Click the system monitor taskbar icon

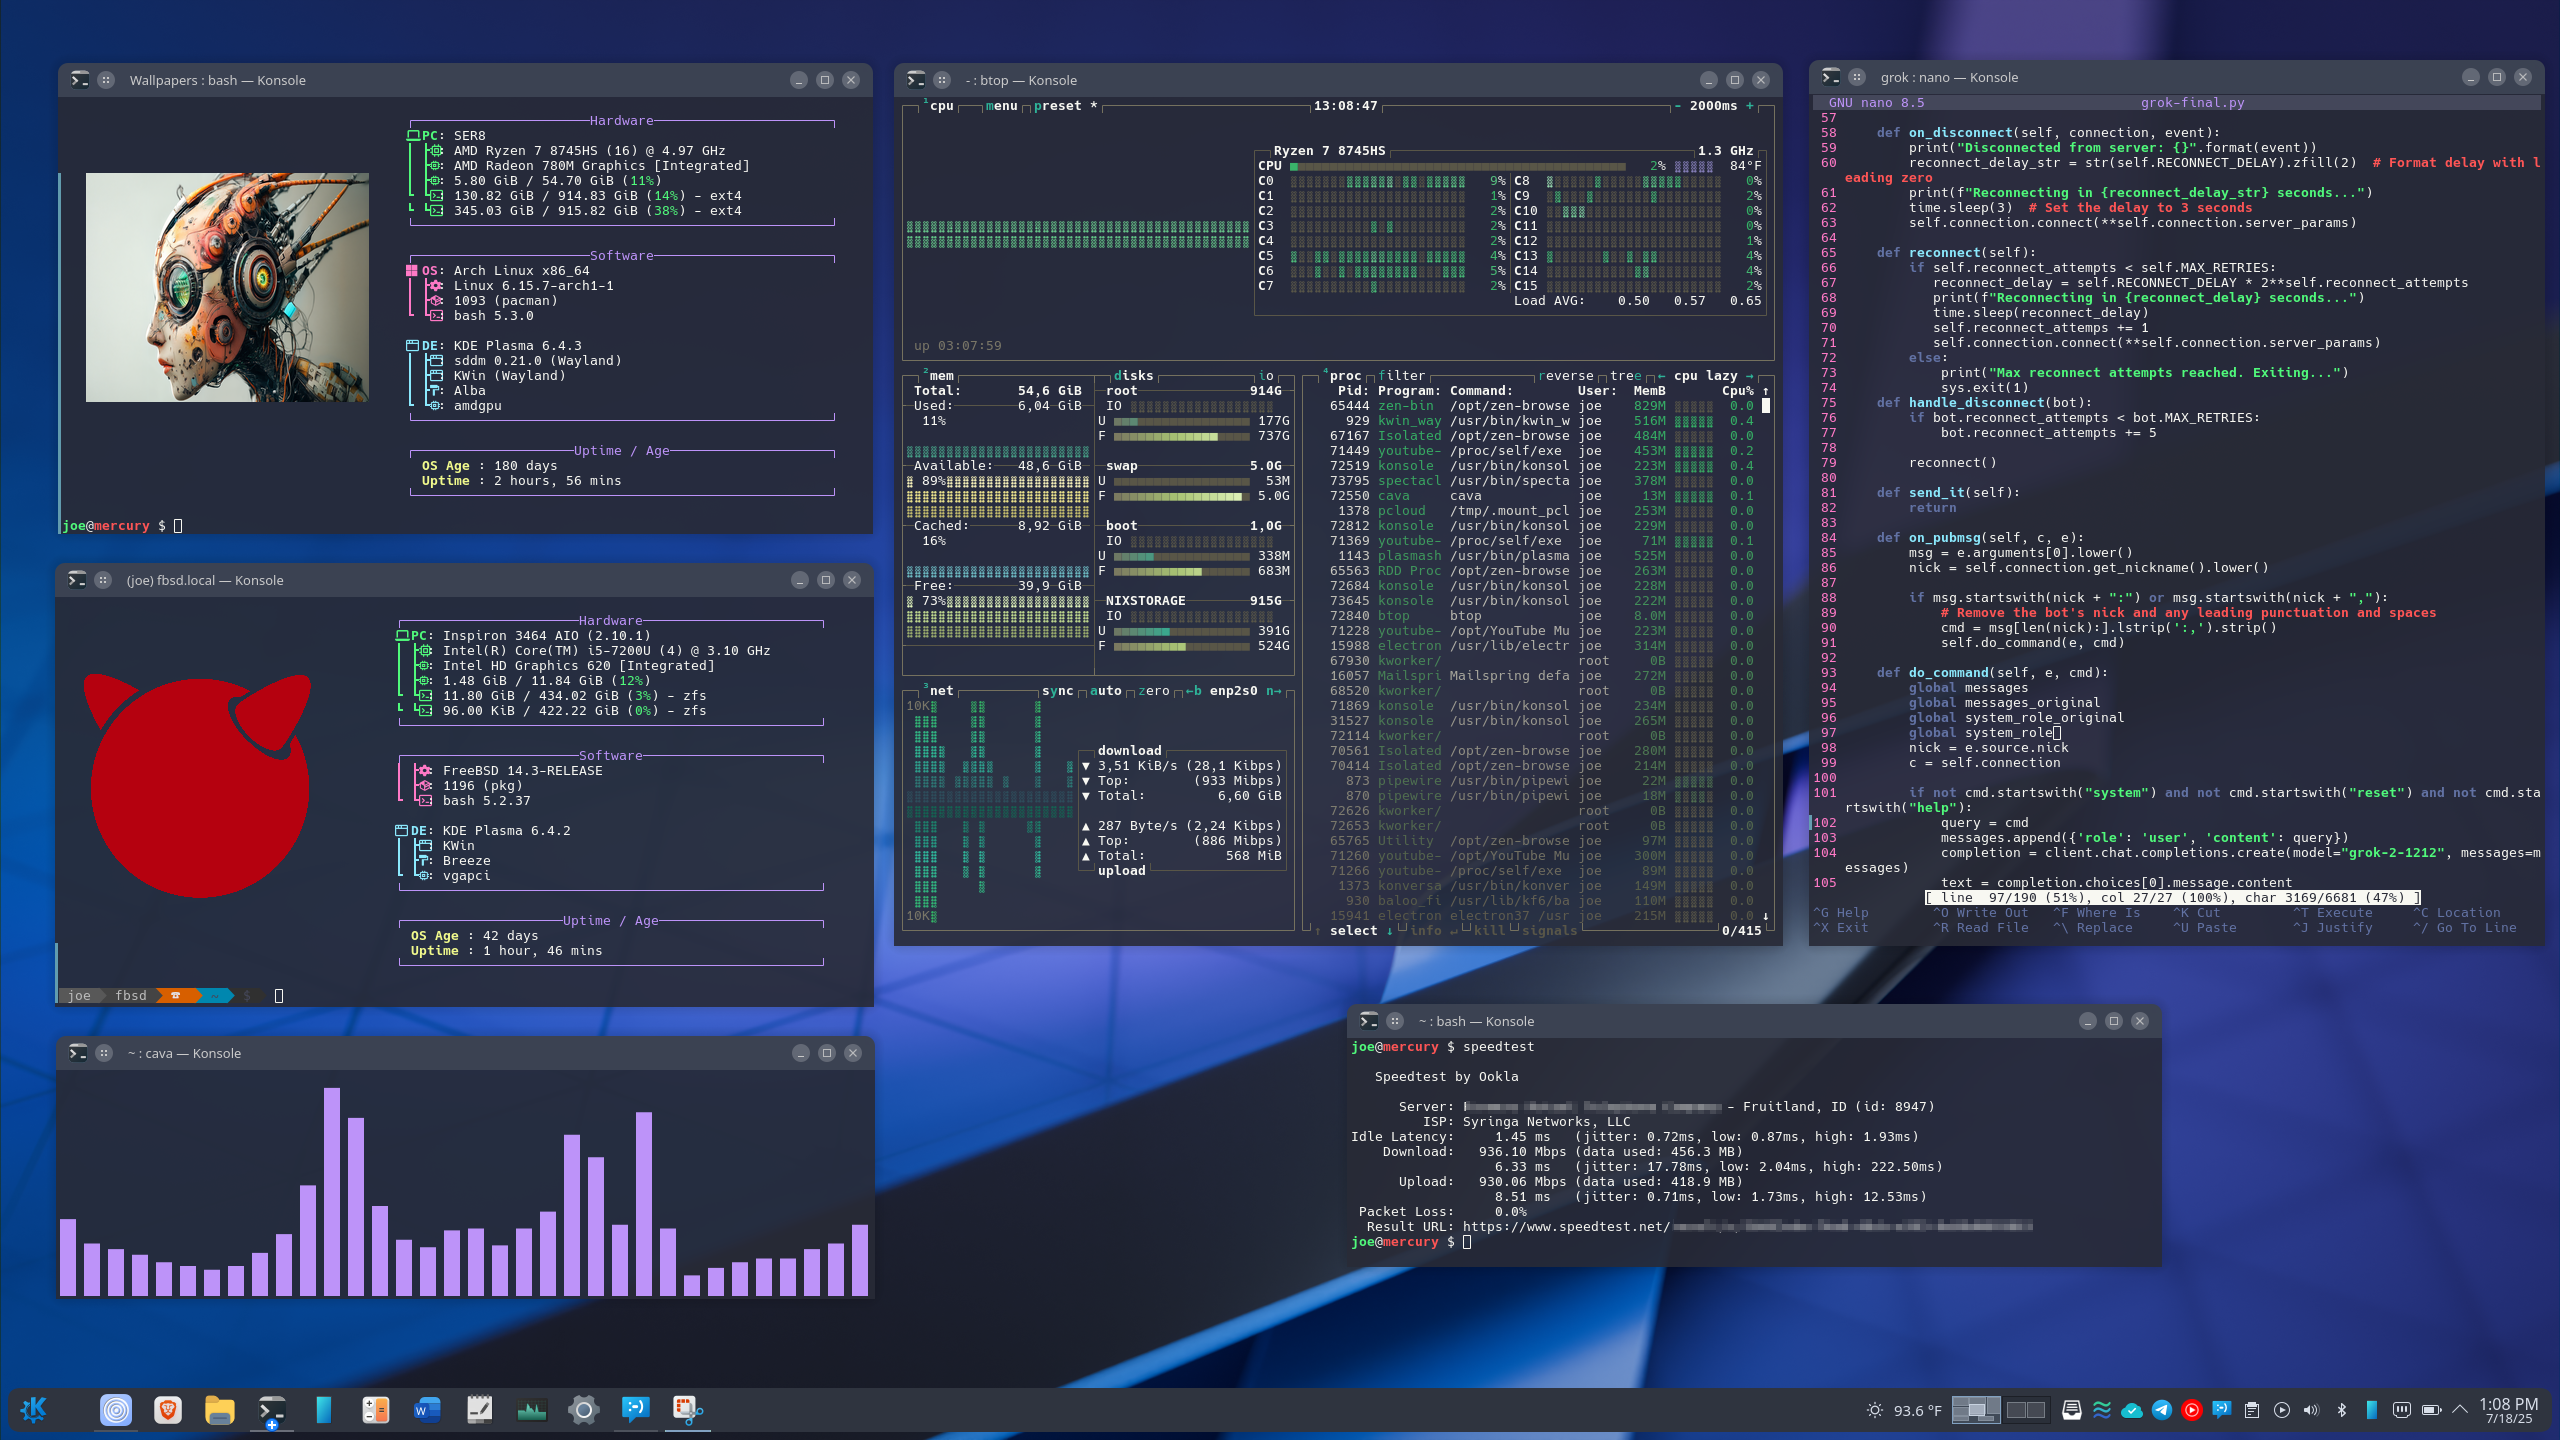point(531,1410)
